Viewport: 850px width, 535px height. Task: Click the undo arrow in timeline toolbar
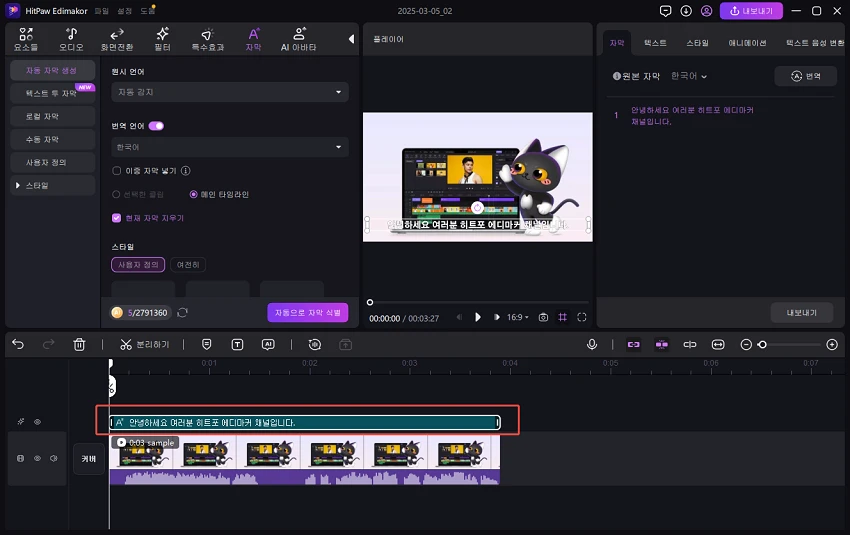tap(18, 344)
